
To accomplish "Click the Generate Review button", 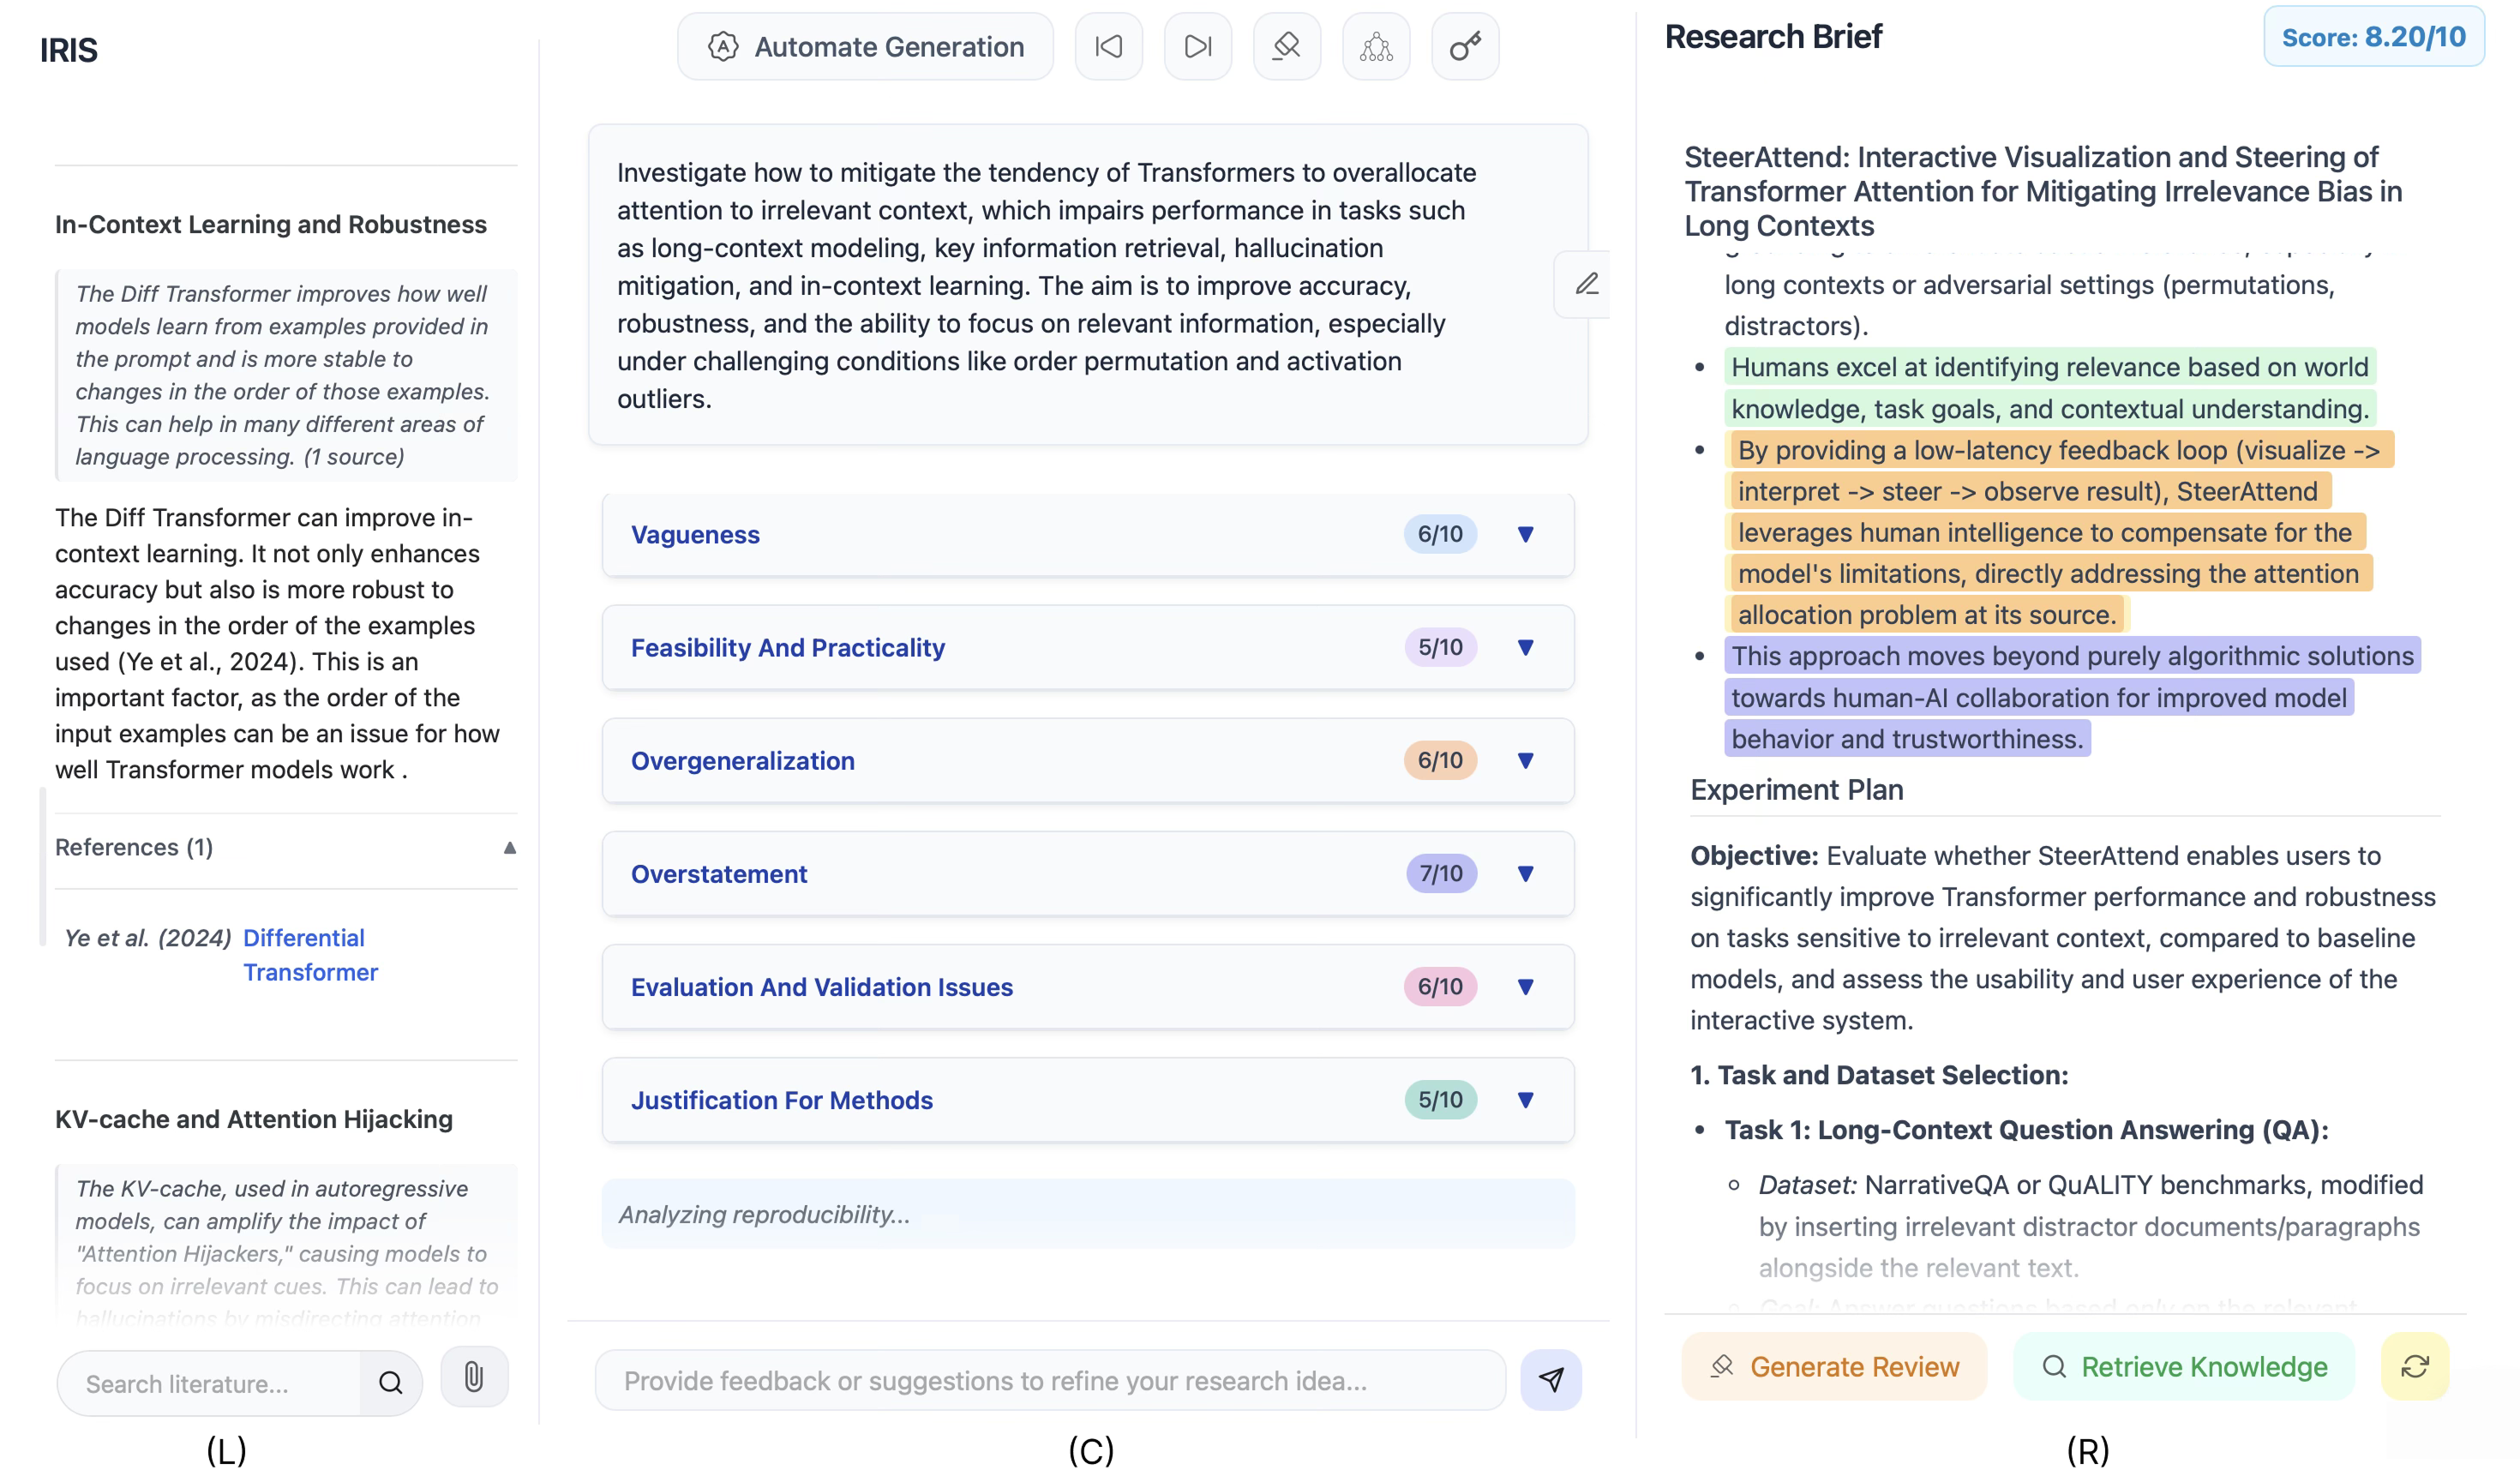I will coord(1834,1366).
